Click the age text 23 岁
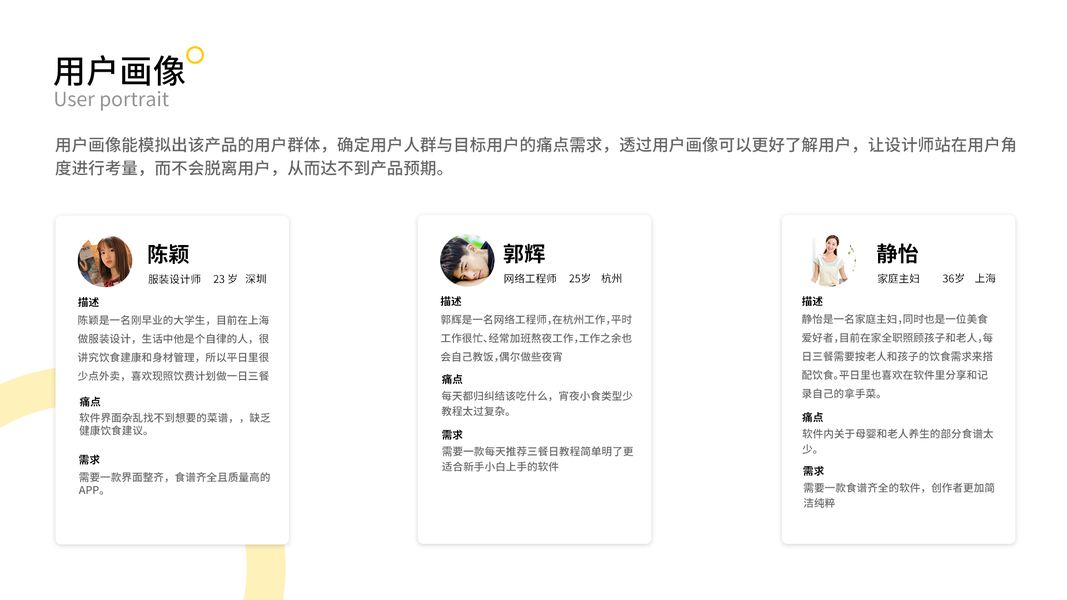The image size is (1067, 600). point(225,279)
